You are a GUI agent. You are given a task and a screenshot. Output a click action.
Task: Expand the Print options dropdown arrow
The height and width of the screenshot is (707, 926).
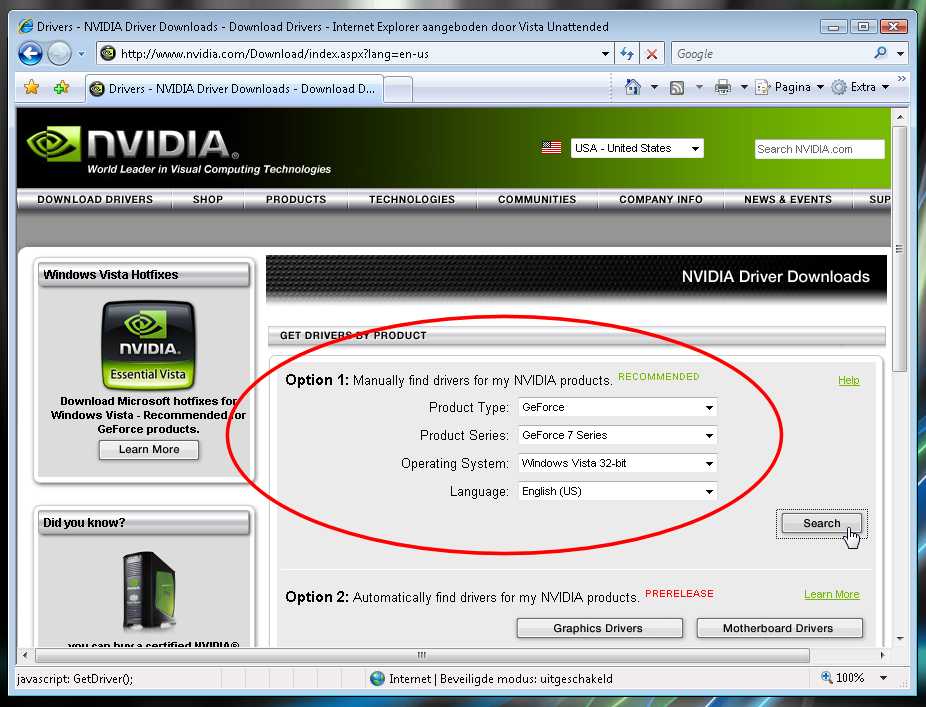point(744,87)
